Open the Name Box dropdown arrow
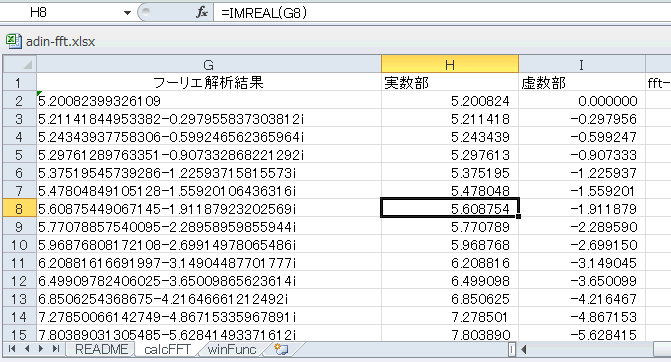This screenshot has height=362, width=671. coord(127,13)
